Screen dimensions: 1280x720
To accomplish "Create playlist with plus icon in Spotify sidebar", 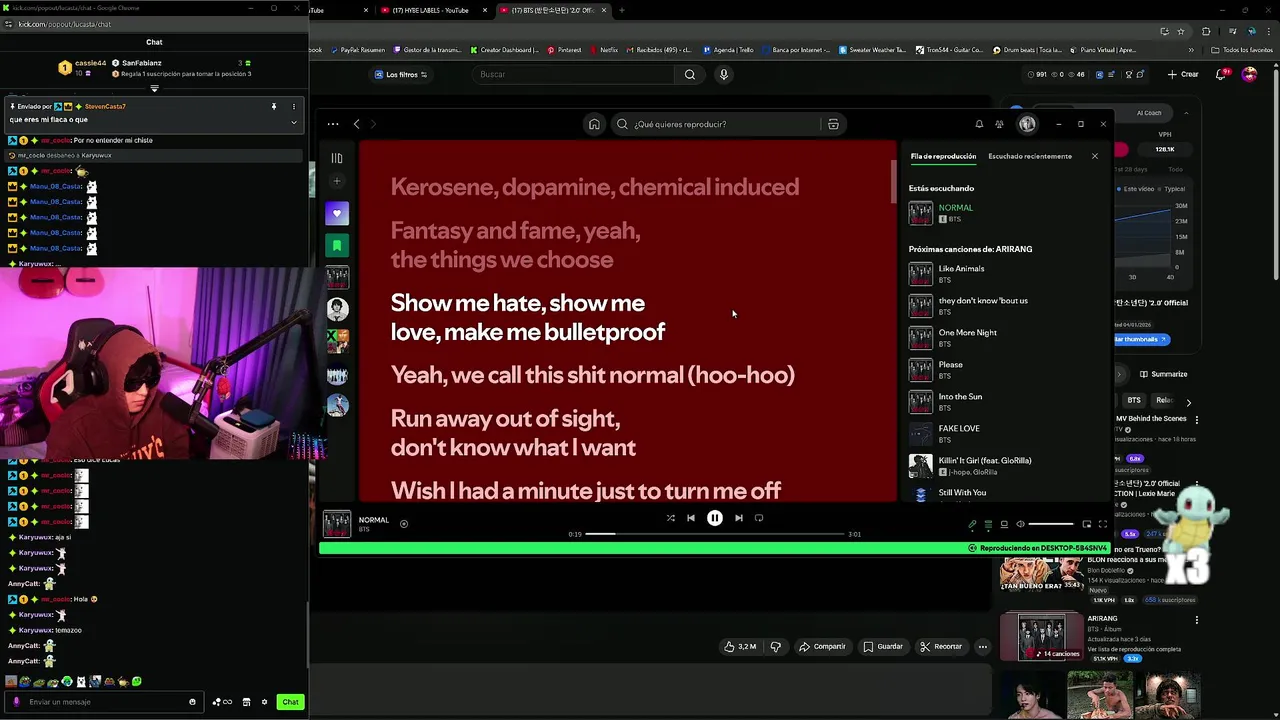I will point(337,181).
